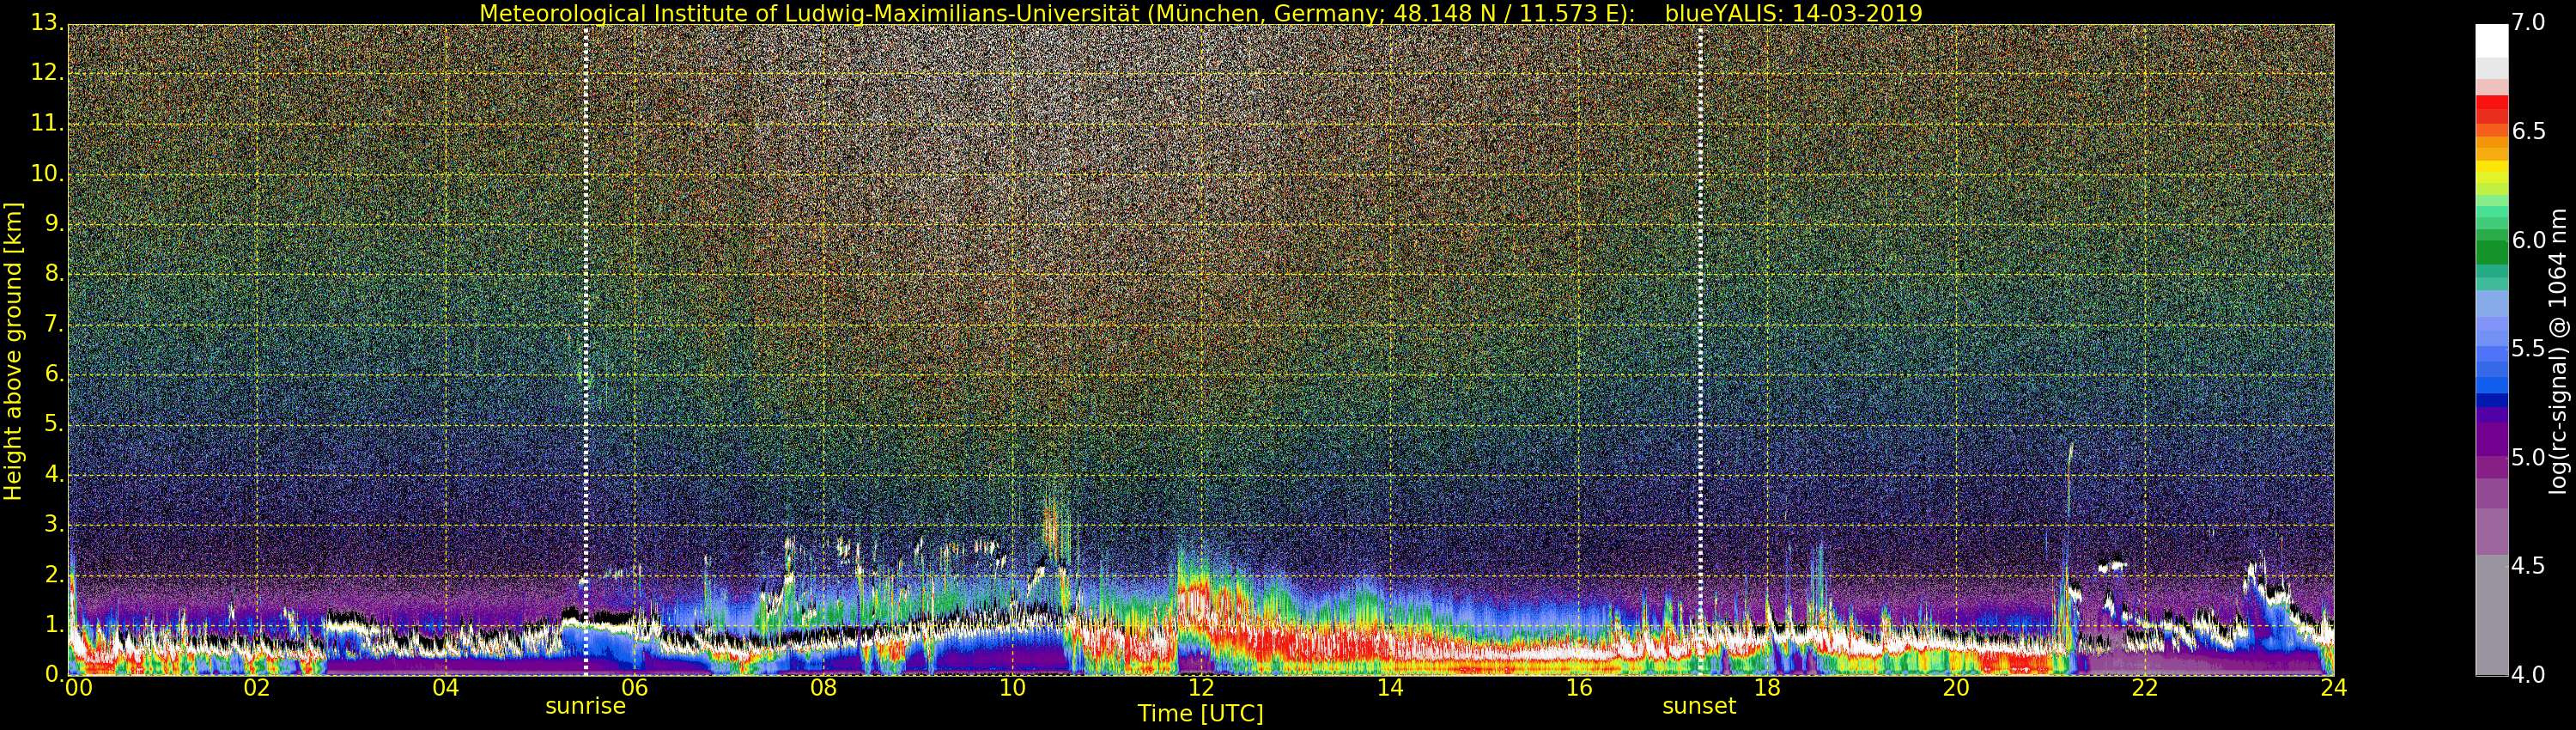Viewport: 2576px width, 730px height.
Task: Click the white top segment of the colorbar
Action: [x=2491, y=41]
